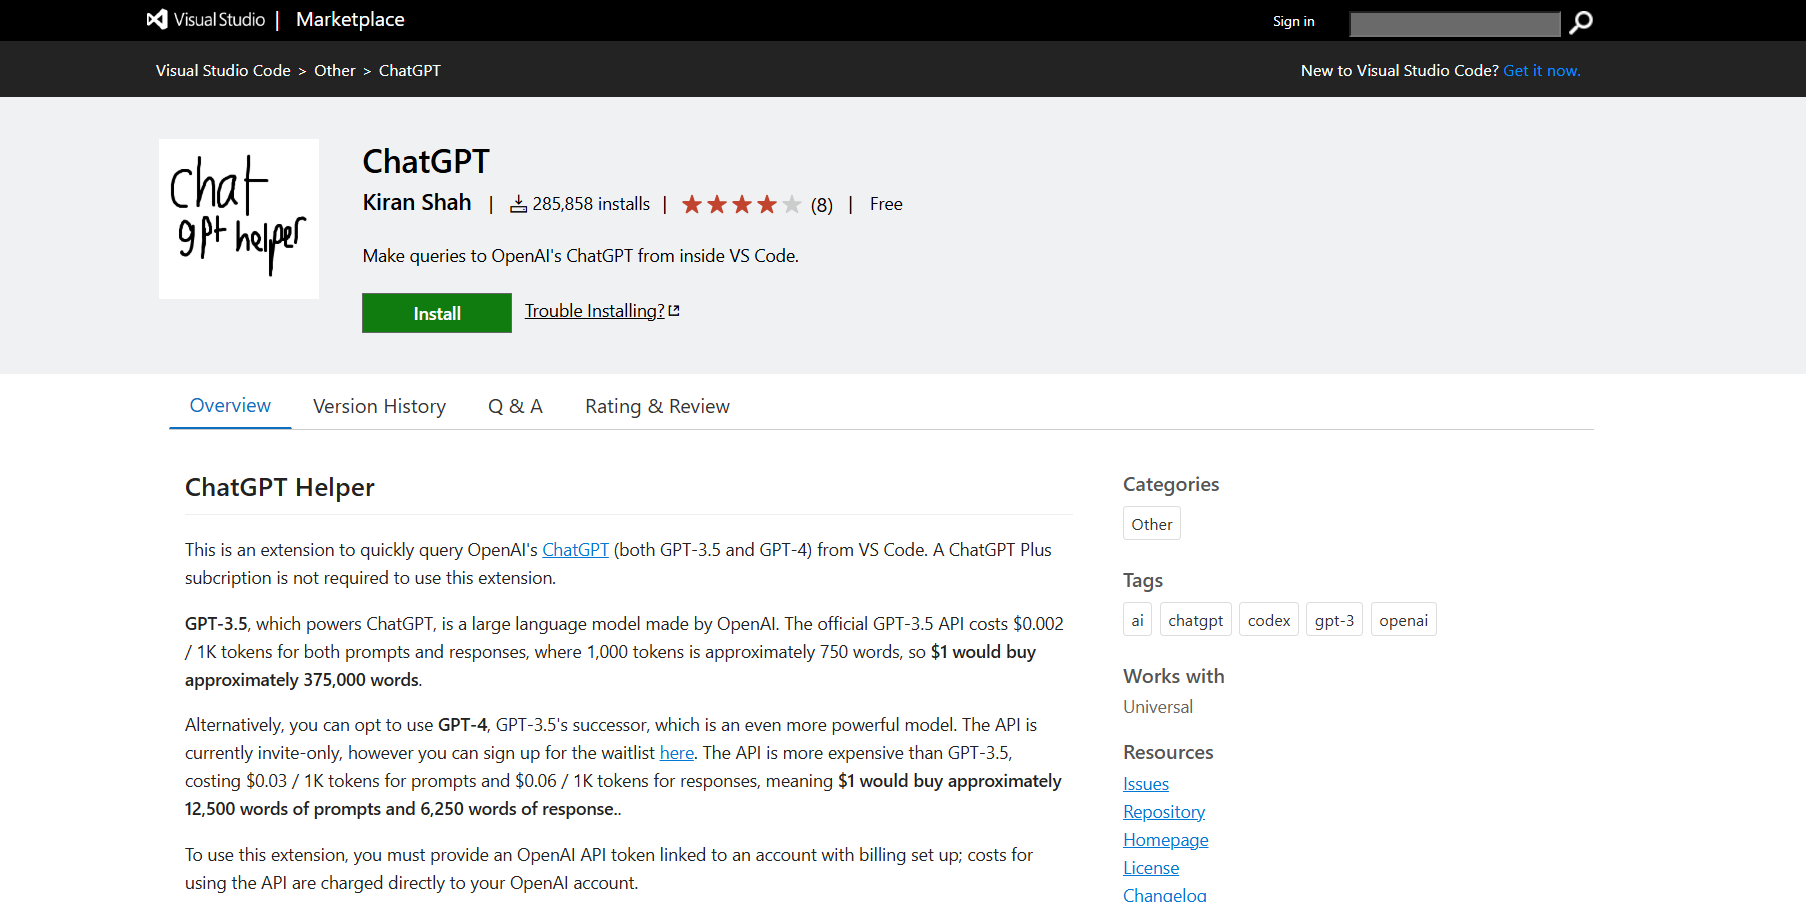1806x902 pixels.
Task: Click the Visual Studio Code breadcrumb
Action: pyautogui.click(x=223, y=70)
